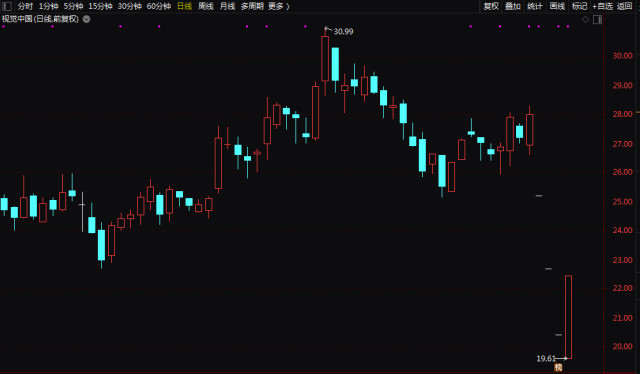Click the 27.00 price axis label
The width and height of the screenshot is (640, 374).
(x=622, y=144)
